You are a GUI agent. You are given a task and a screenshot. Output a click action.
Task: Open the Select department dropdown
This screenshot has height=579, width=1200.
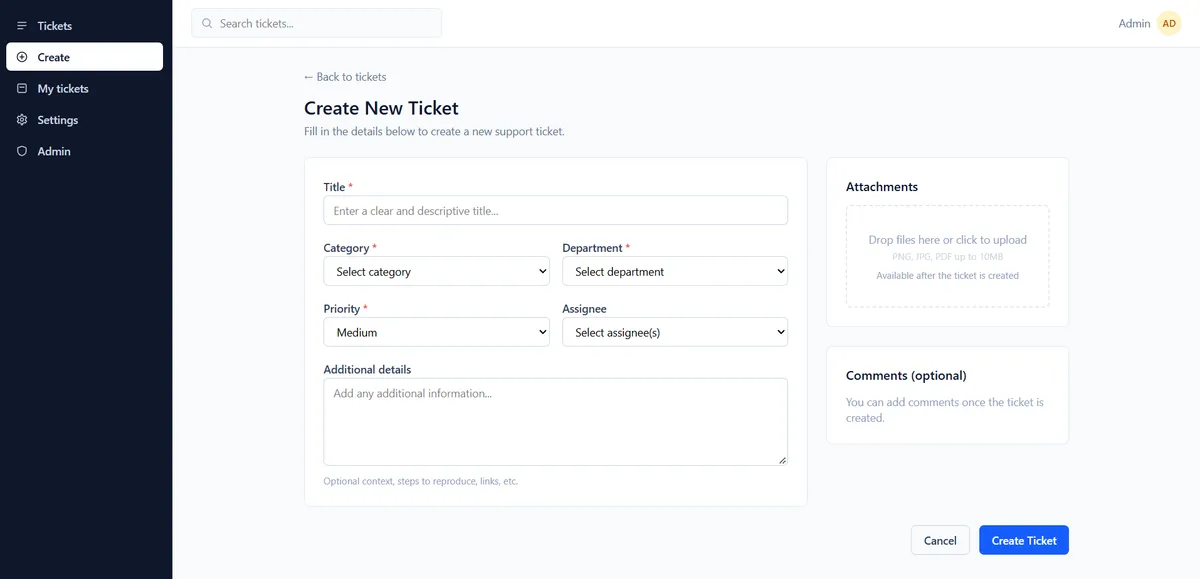pos(675,271)
